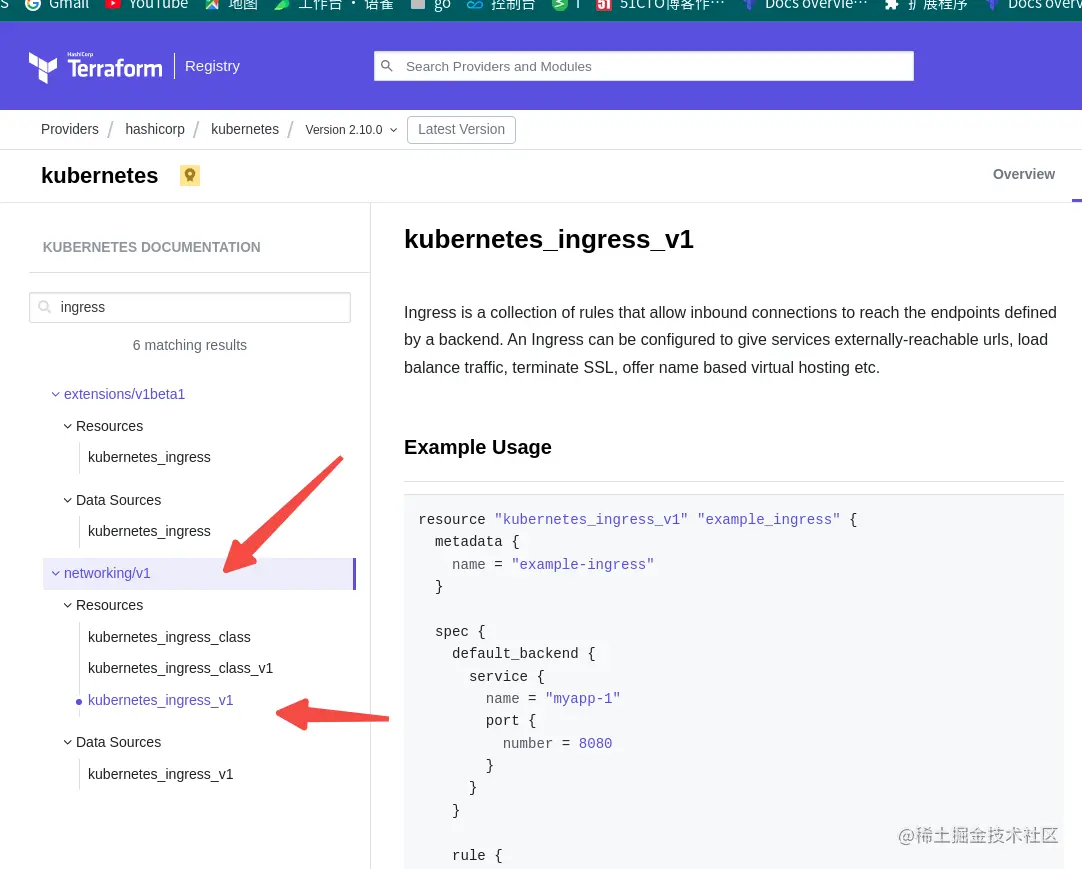1082x869 pixels.
Task: Open kubernetes_ingress resource under extensions/v1beta1
Action: click(x=149, y=457)
